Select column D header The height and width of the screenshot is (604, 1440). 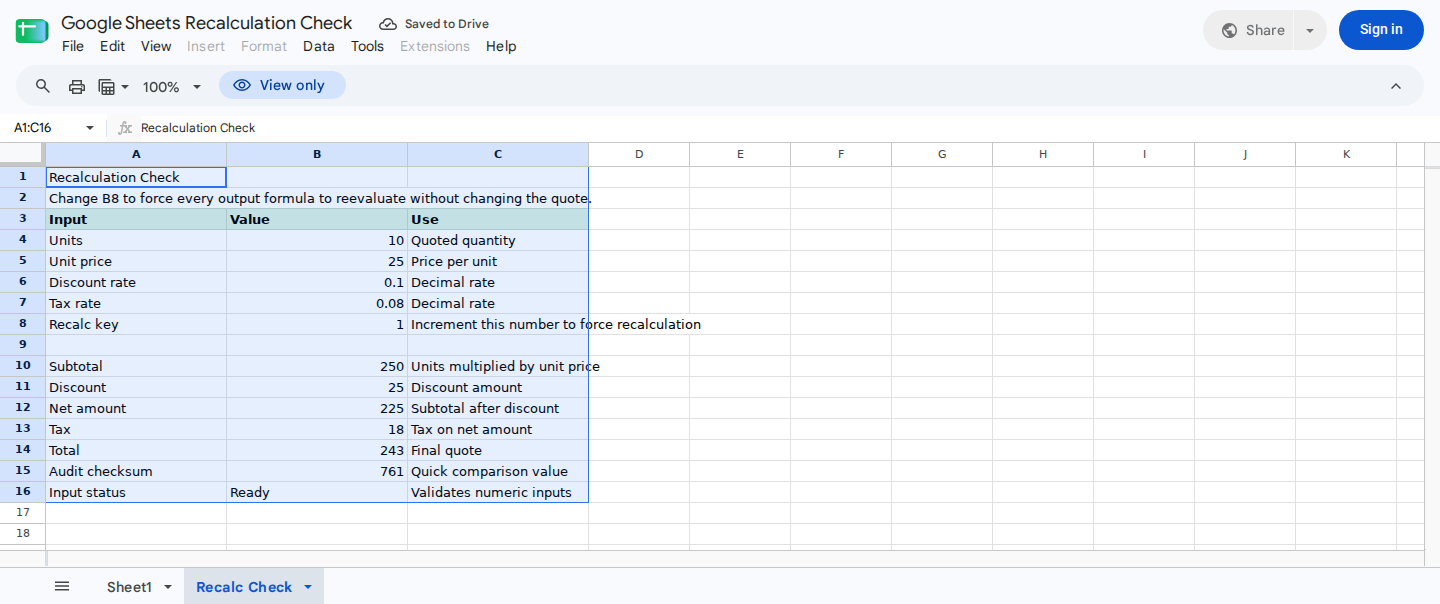point(639,154)
